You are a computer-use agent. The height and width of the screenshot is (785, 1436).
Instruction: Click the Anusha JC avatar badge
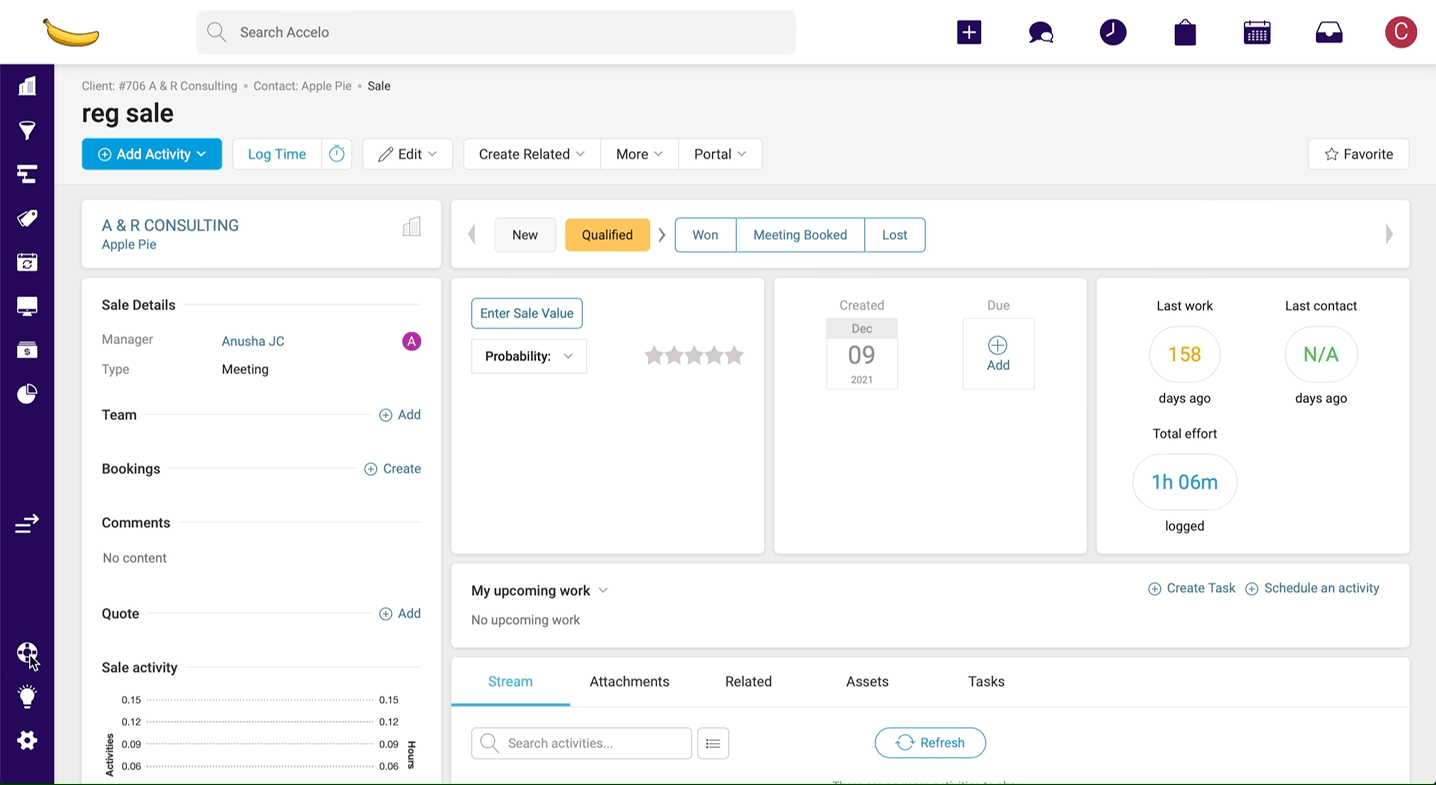[x=411, y=341]
